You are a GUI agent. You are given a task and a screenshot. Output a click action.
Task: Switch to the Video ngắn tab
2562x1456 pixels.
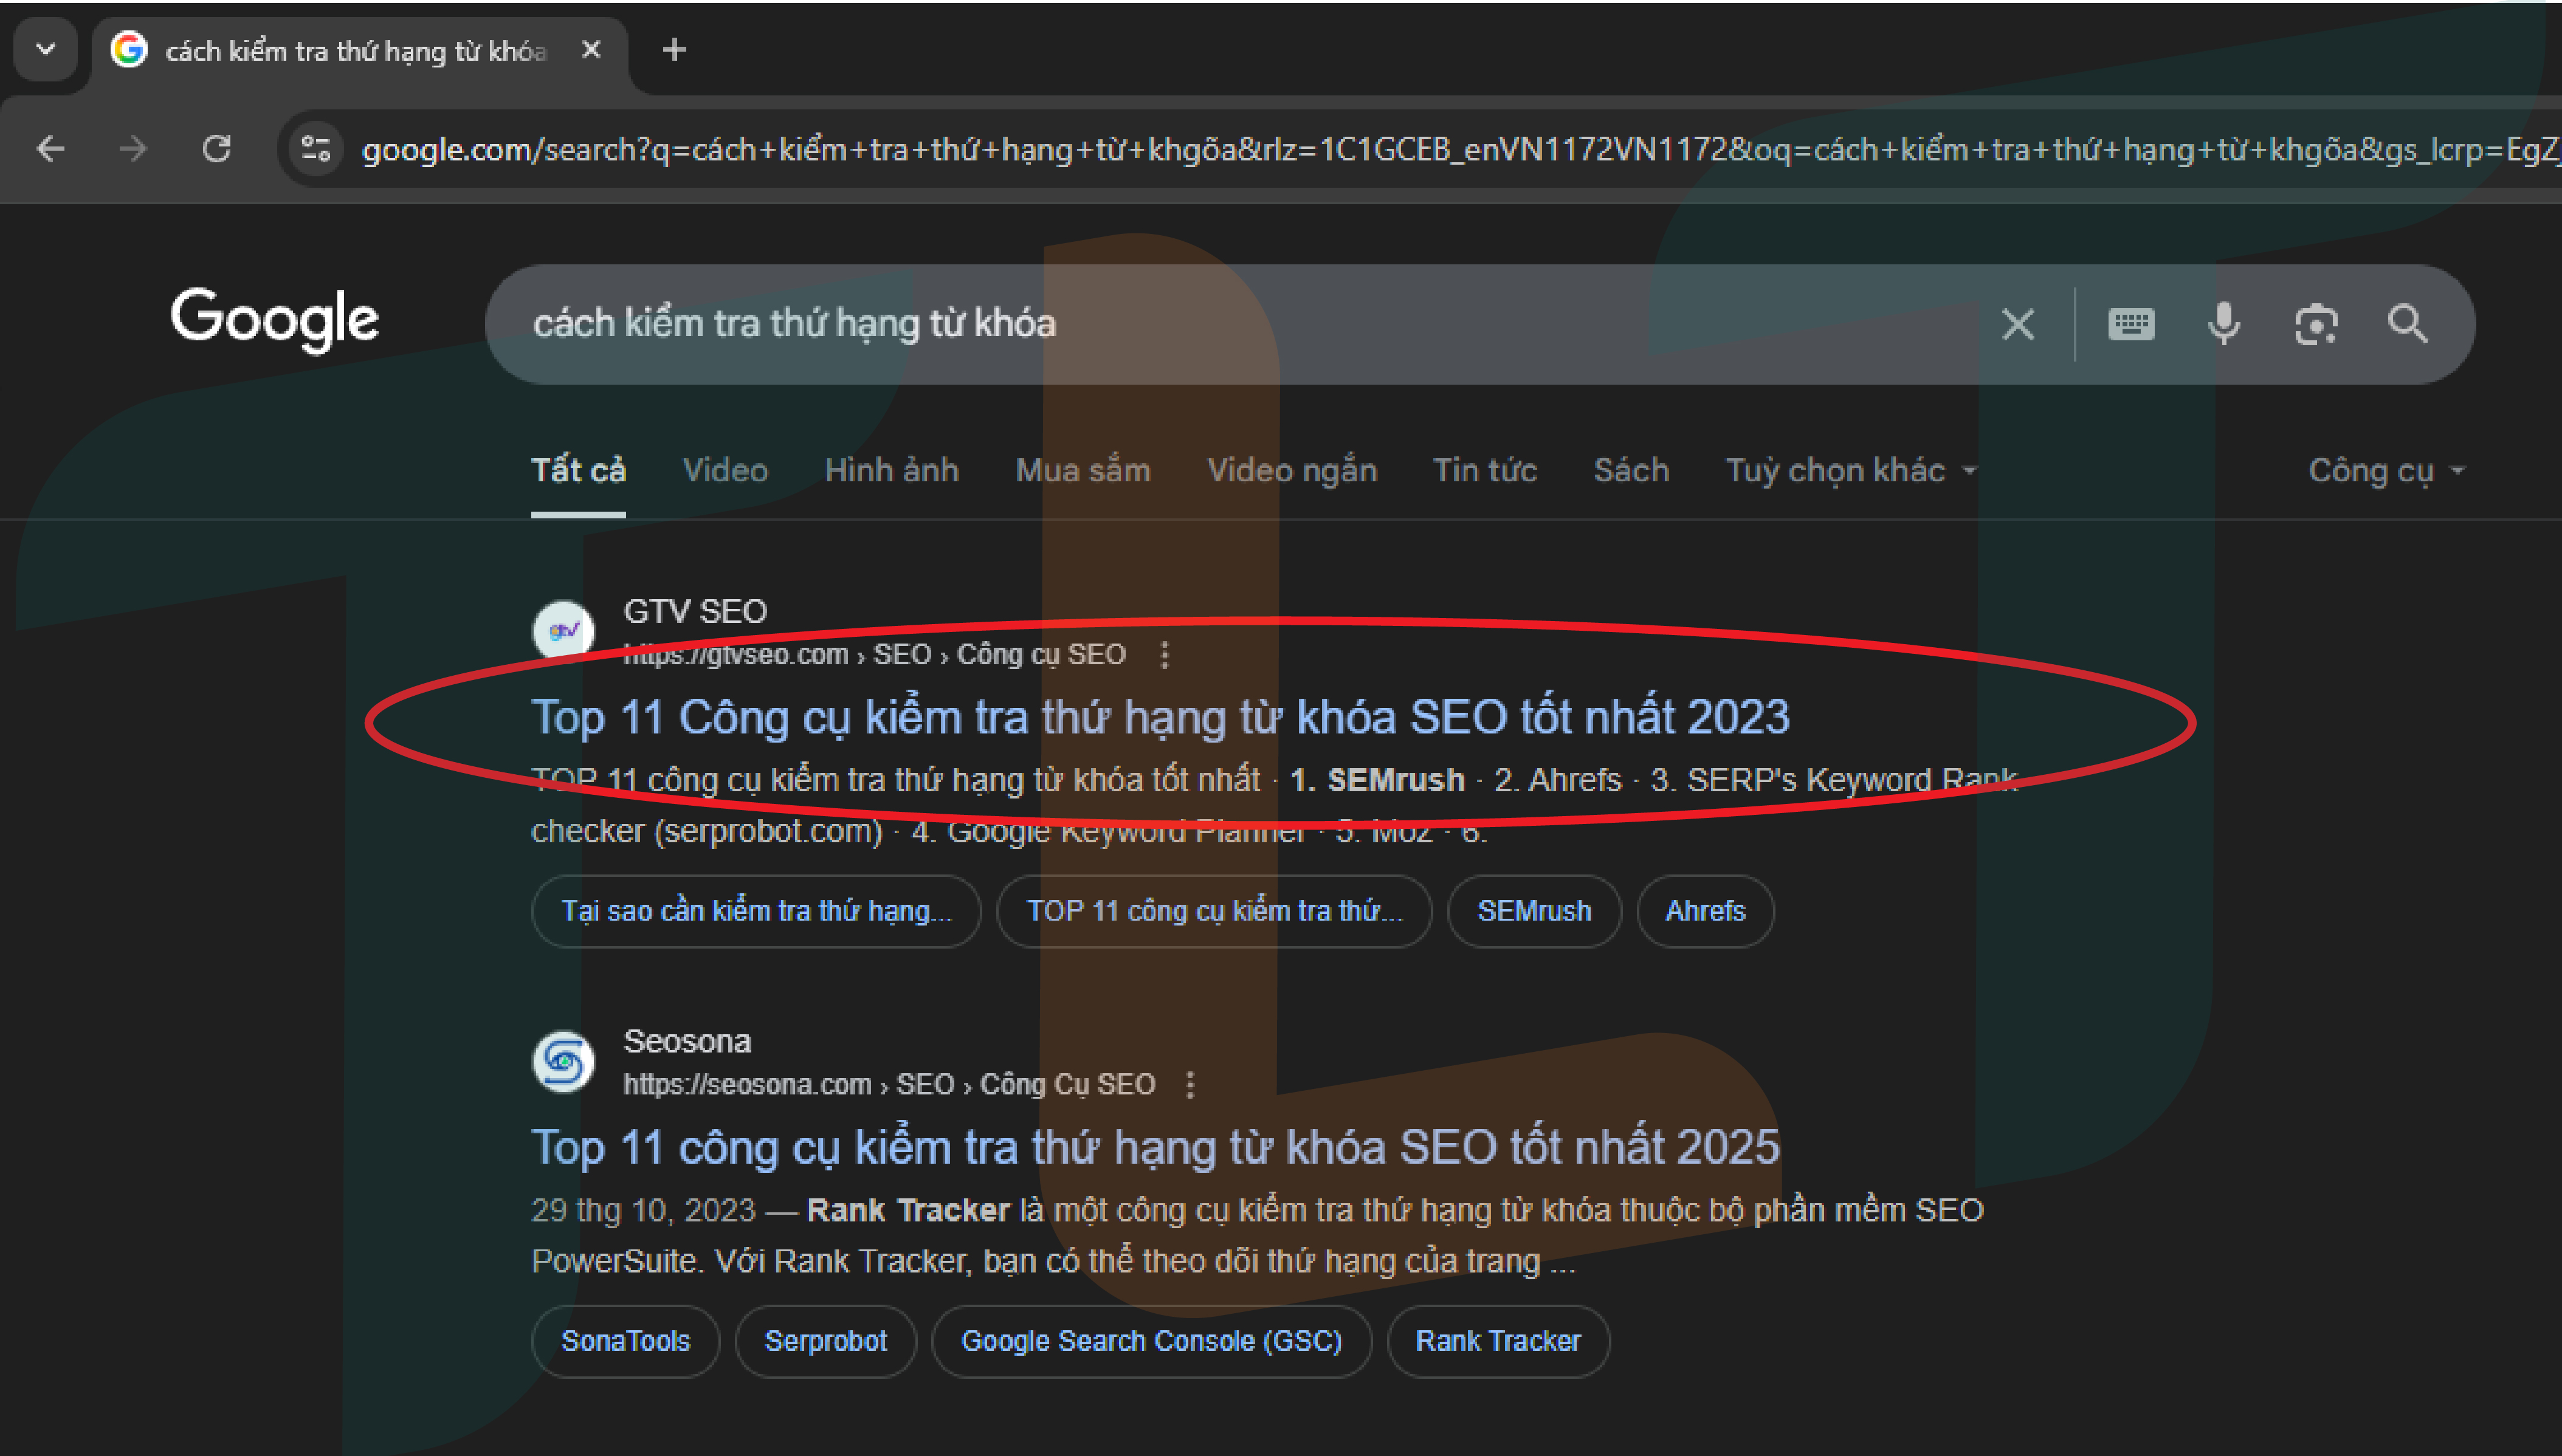point(1292,470)
